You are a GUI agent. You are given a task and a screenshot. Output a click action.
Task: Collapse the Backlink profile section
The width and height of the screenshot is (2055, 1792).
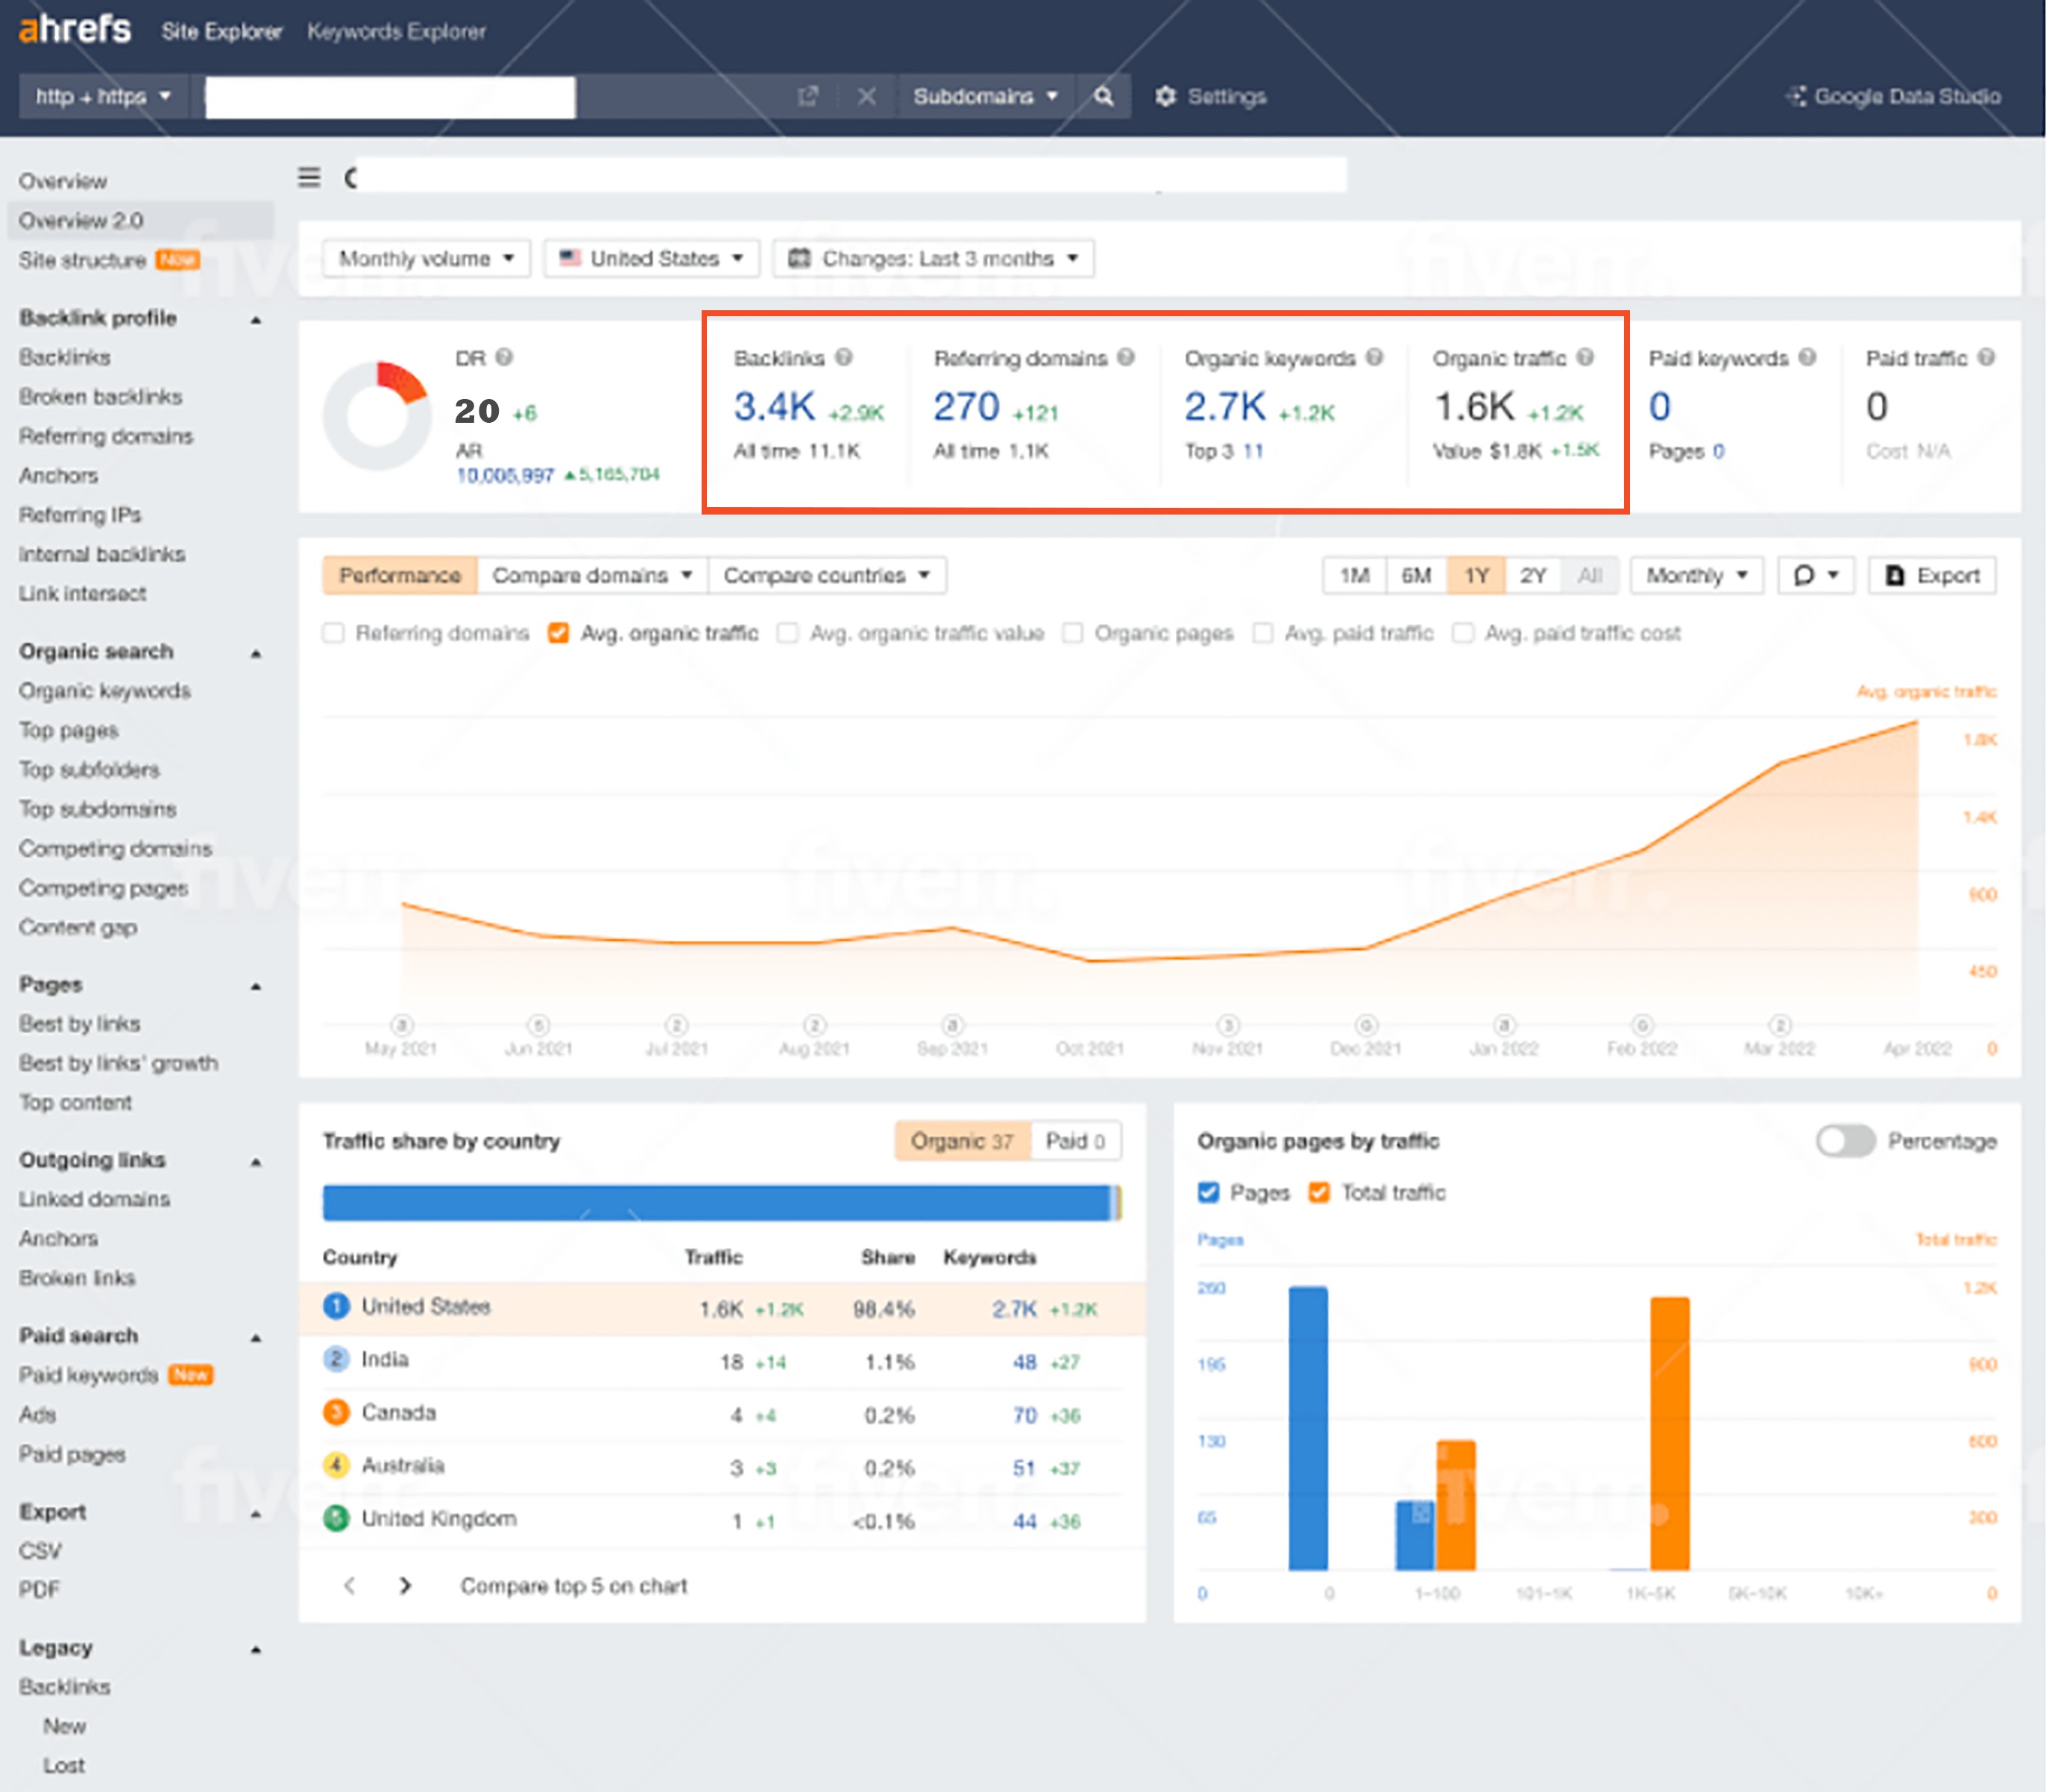coord(256,319)
